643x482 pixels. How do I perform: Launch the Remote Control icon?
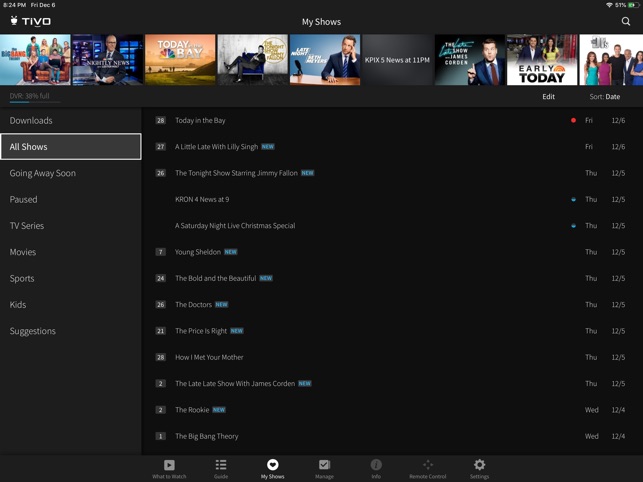click(427, 468)
